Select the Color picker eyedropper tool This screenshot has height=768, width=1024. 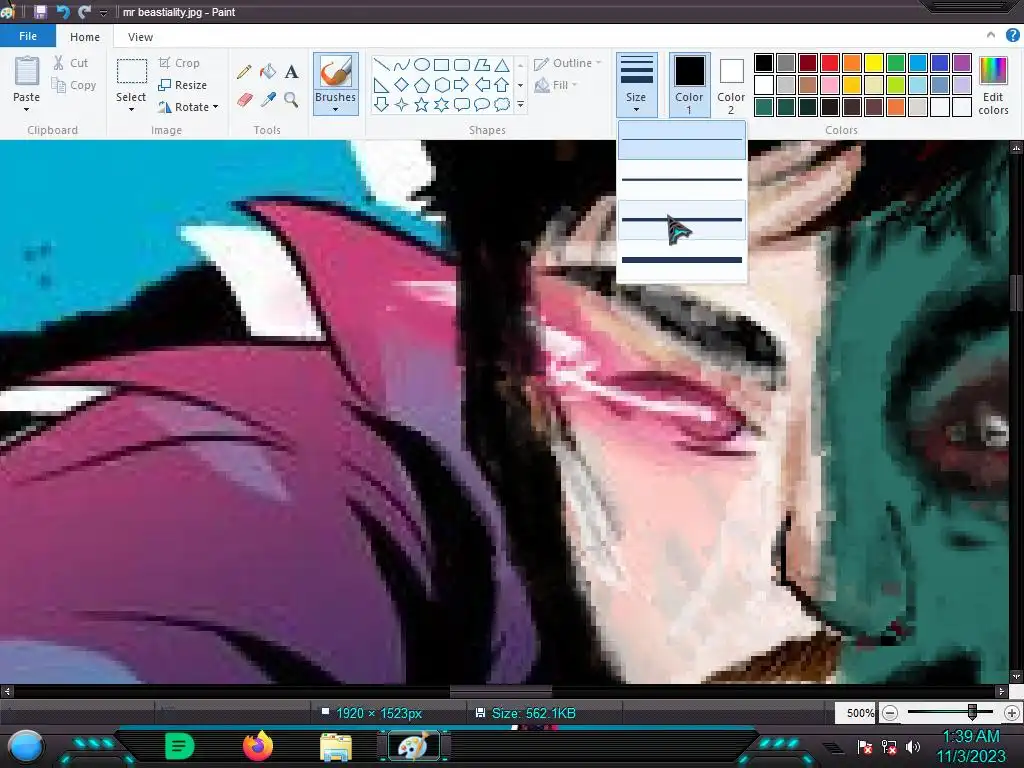pyautogui.click(x=268, y=99)
